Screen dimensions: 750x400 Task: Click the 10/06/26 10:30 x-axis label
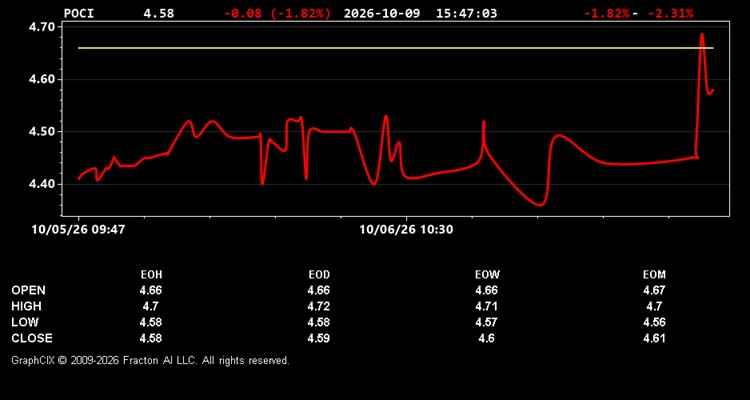point(406,230)
